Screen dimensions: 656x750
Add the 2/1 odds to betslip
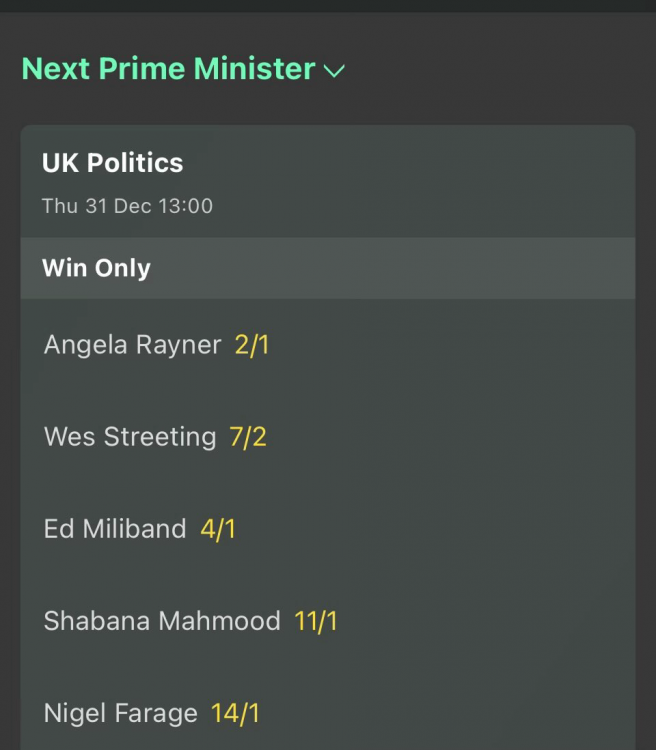click(252, 345)
